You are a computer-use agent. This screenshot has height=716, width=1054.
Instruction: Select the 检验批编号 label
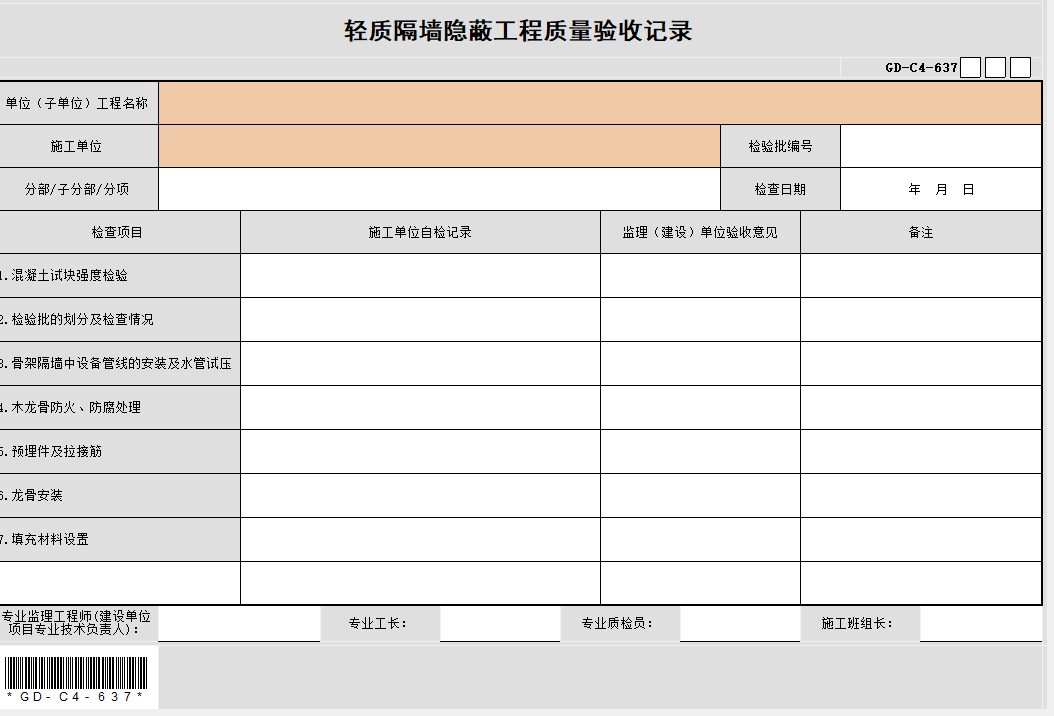780,146
